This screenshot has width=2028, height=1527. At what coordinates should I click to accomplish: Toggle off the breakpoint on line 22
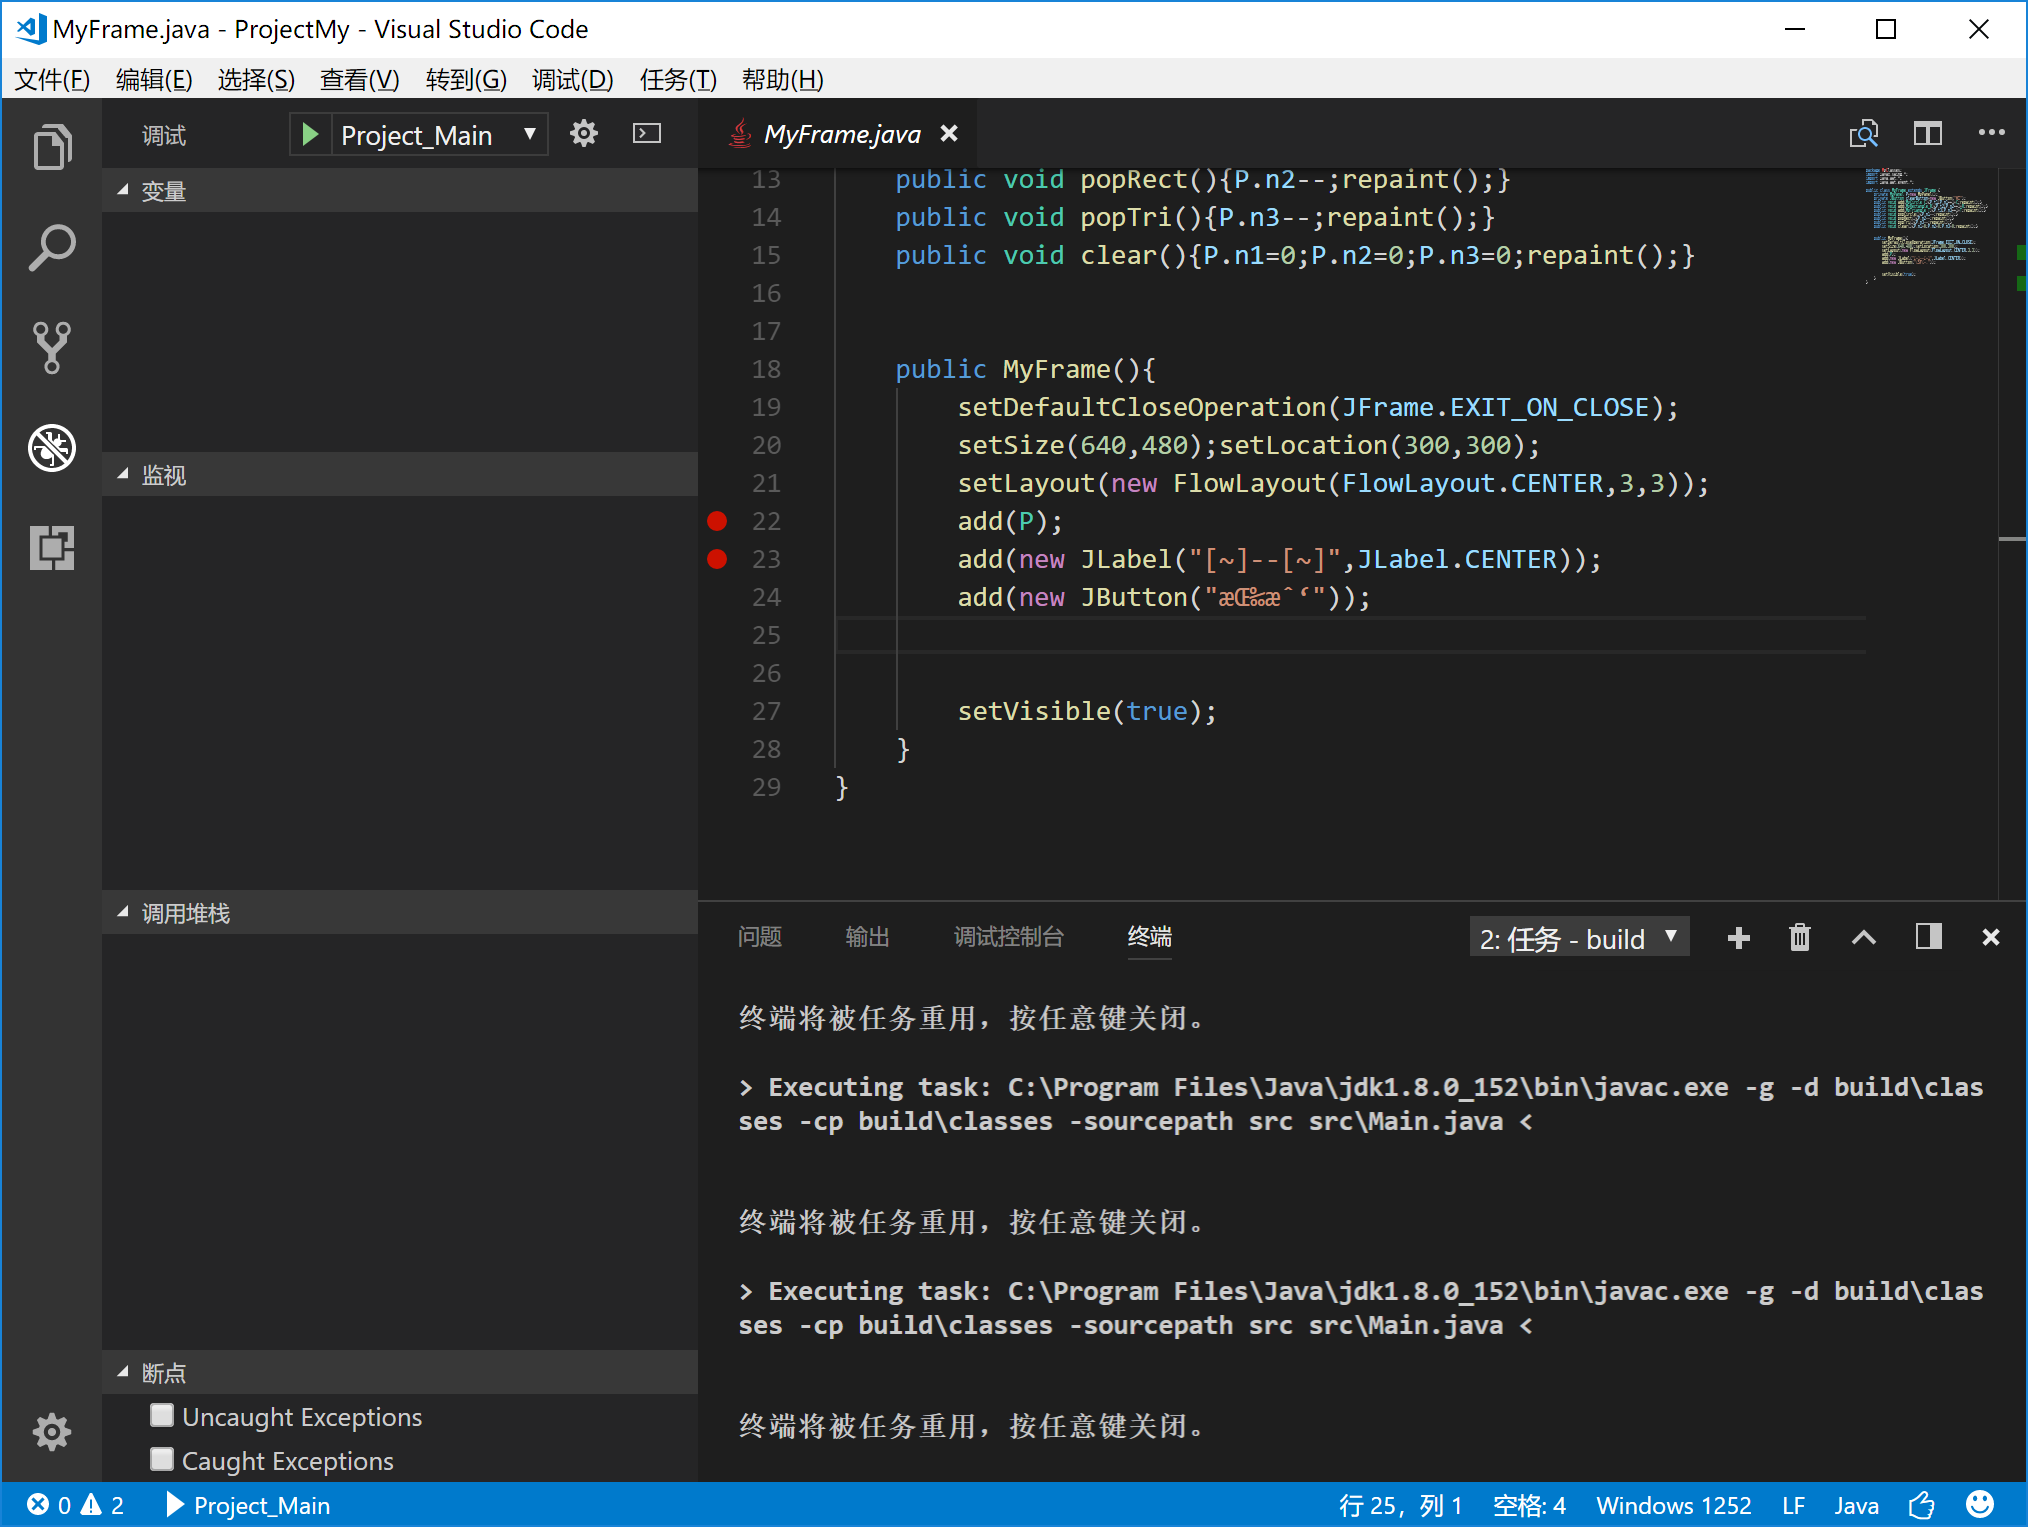pyautogui.click(x=717, y=521)
